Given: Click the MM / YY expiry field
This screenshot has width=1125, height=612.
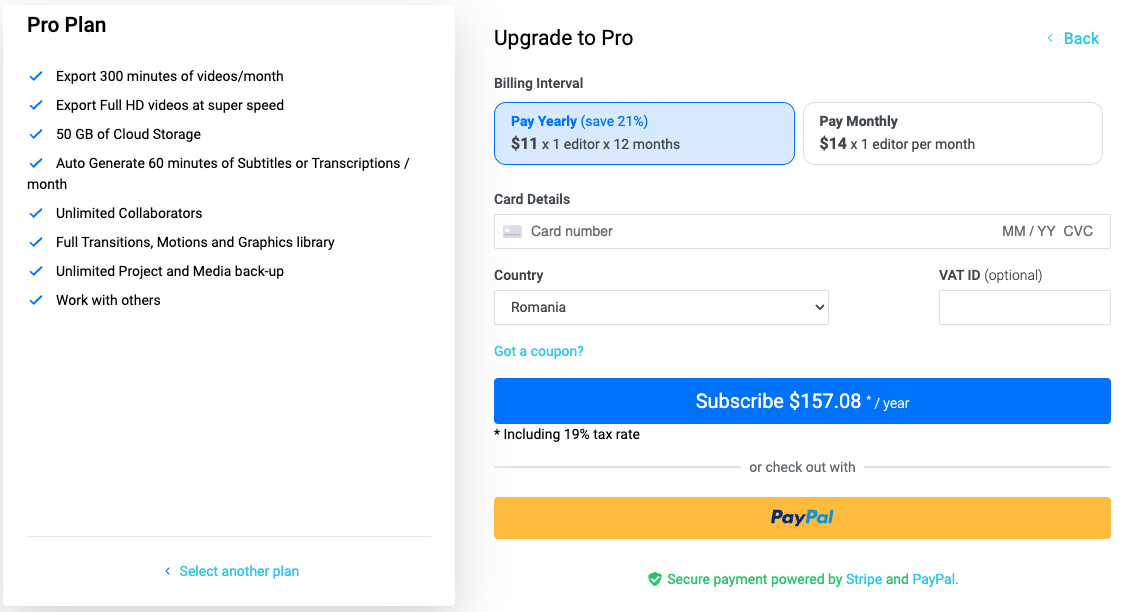Looking at the screenshot, I should [1028, 231].
